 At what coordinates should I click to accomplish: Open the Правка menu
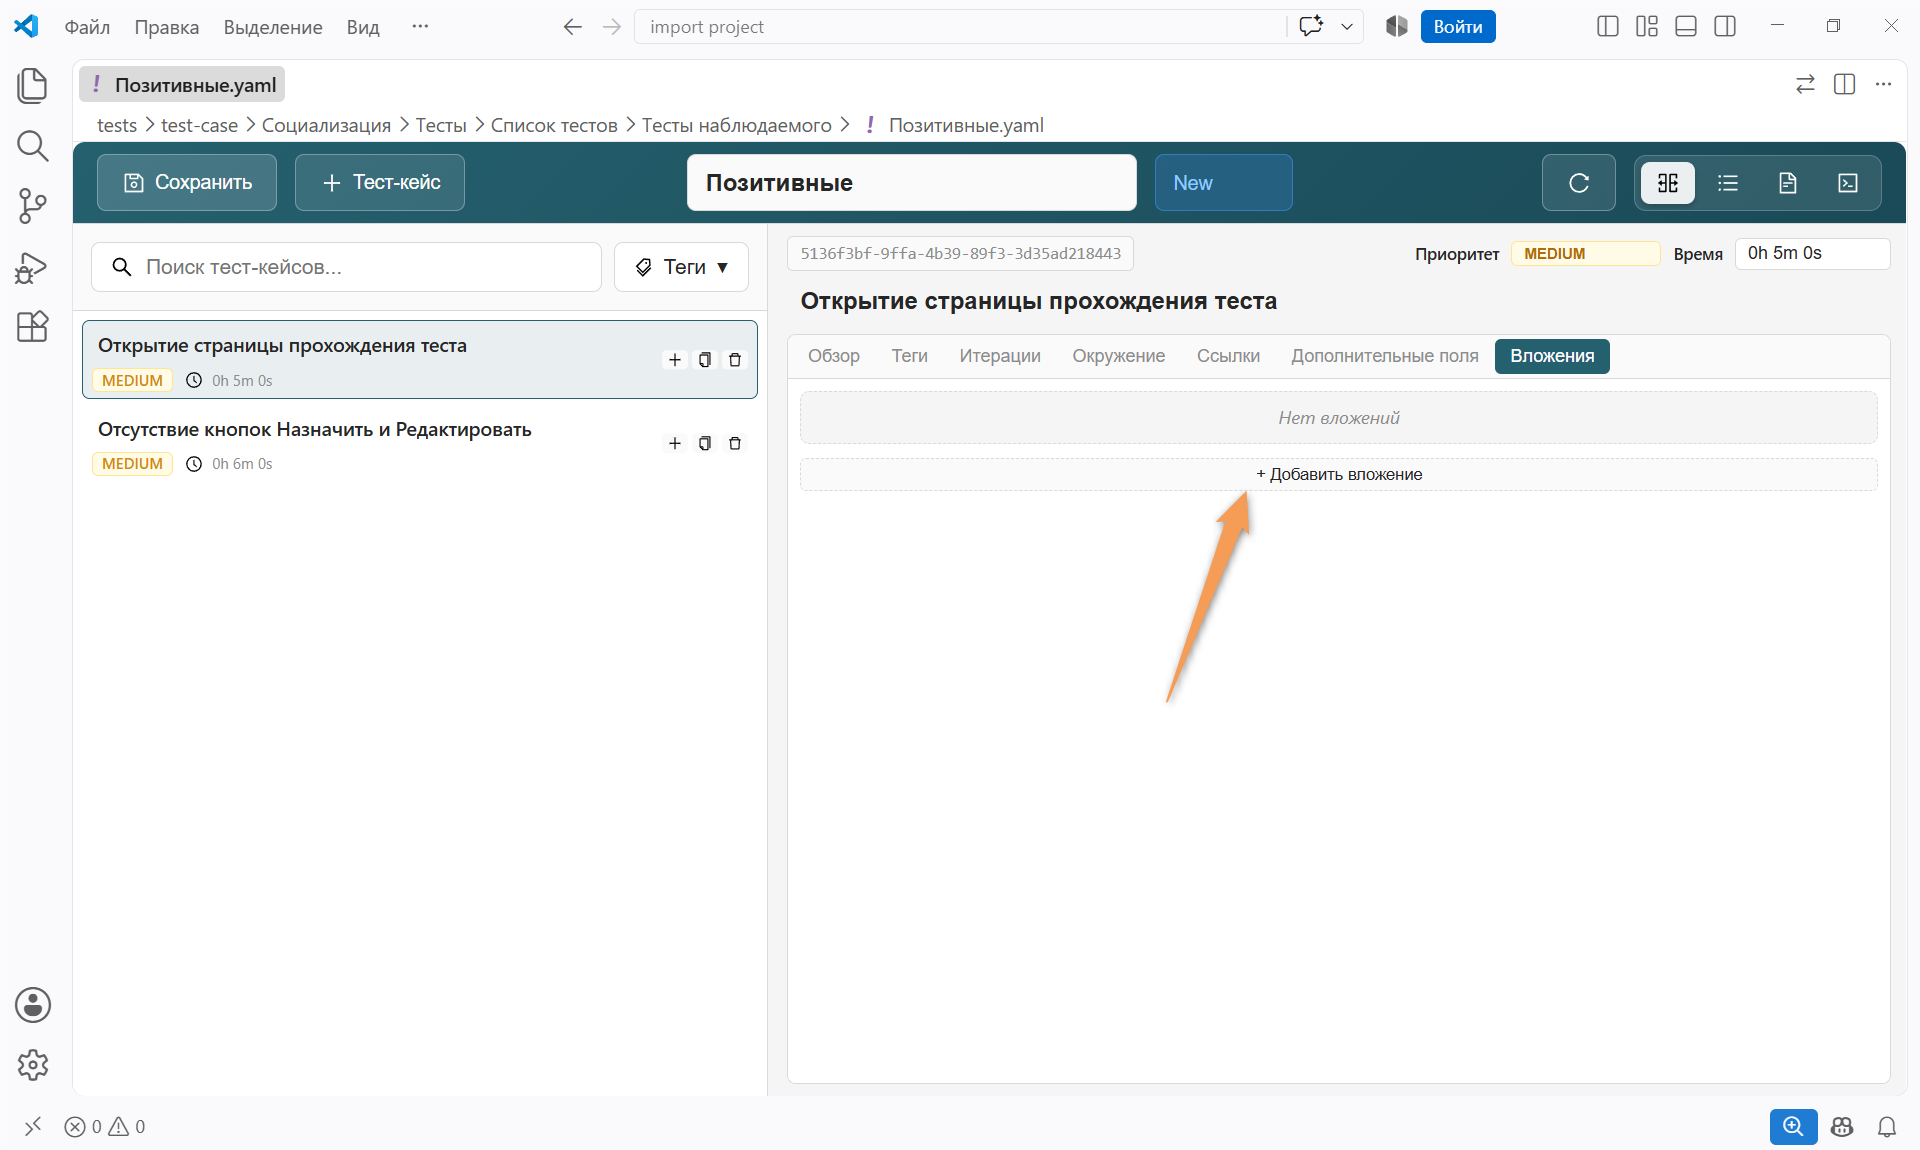click(x=167, y=27)
